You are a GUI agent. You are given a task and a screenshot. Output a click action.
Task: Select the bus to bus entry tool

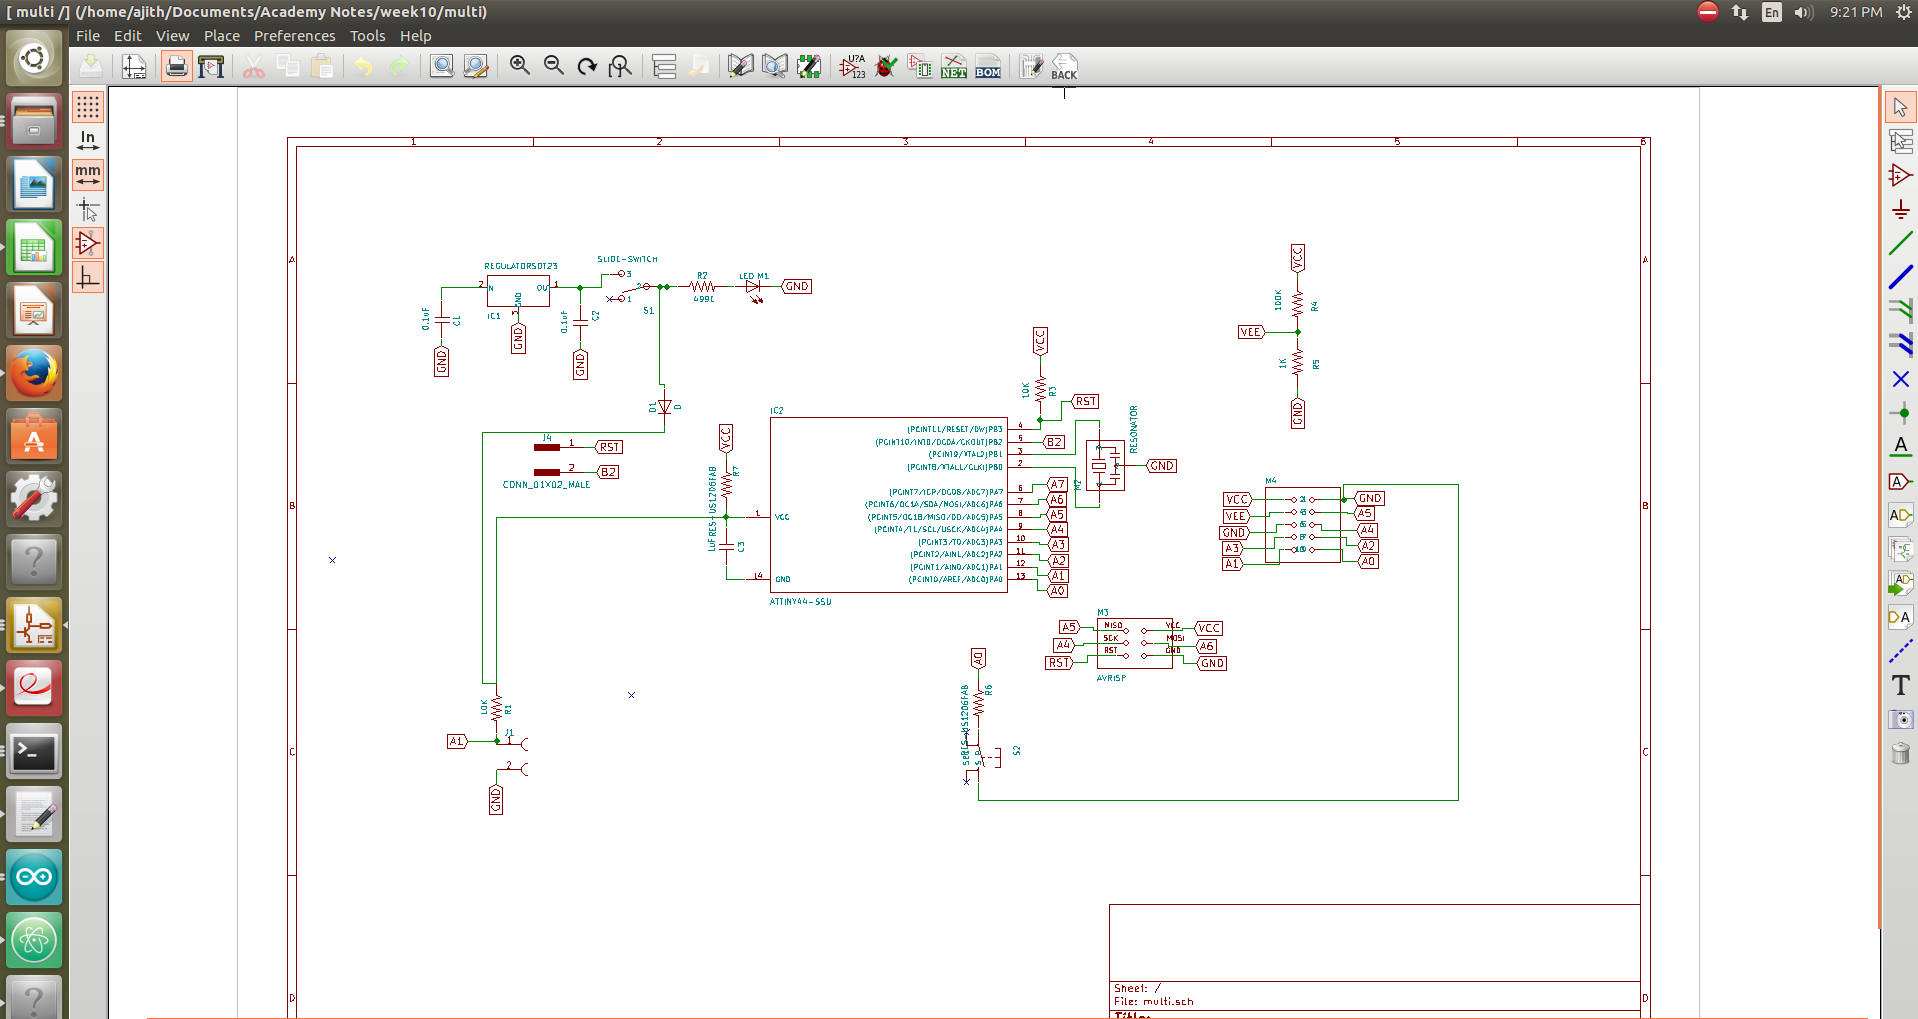pos(1901,345)
